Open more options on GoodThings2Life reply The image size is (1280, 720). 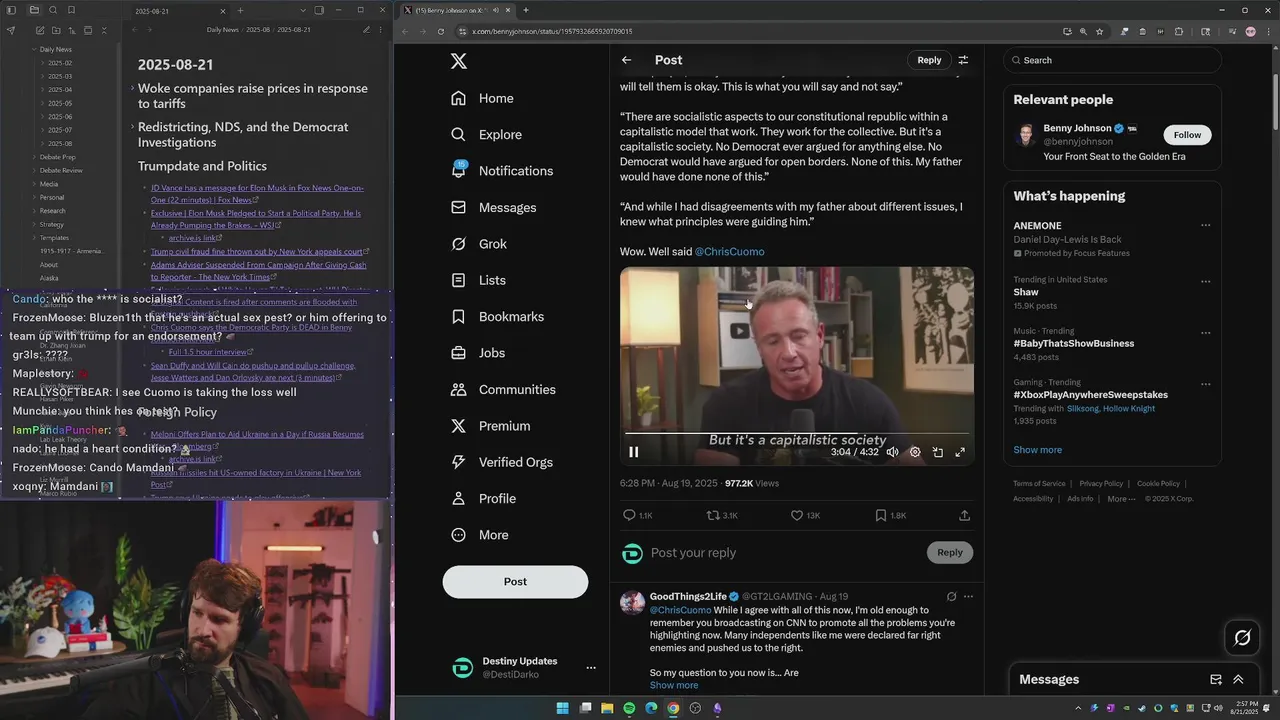click(x=968, y=597)
